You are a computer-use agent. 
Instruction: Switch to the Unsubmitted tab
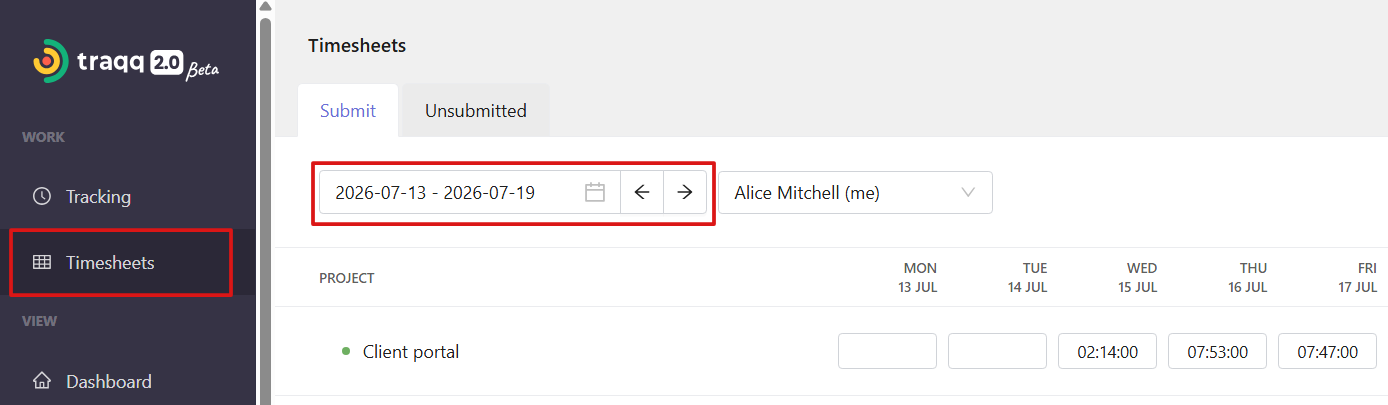tap(475, 110)
